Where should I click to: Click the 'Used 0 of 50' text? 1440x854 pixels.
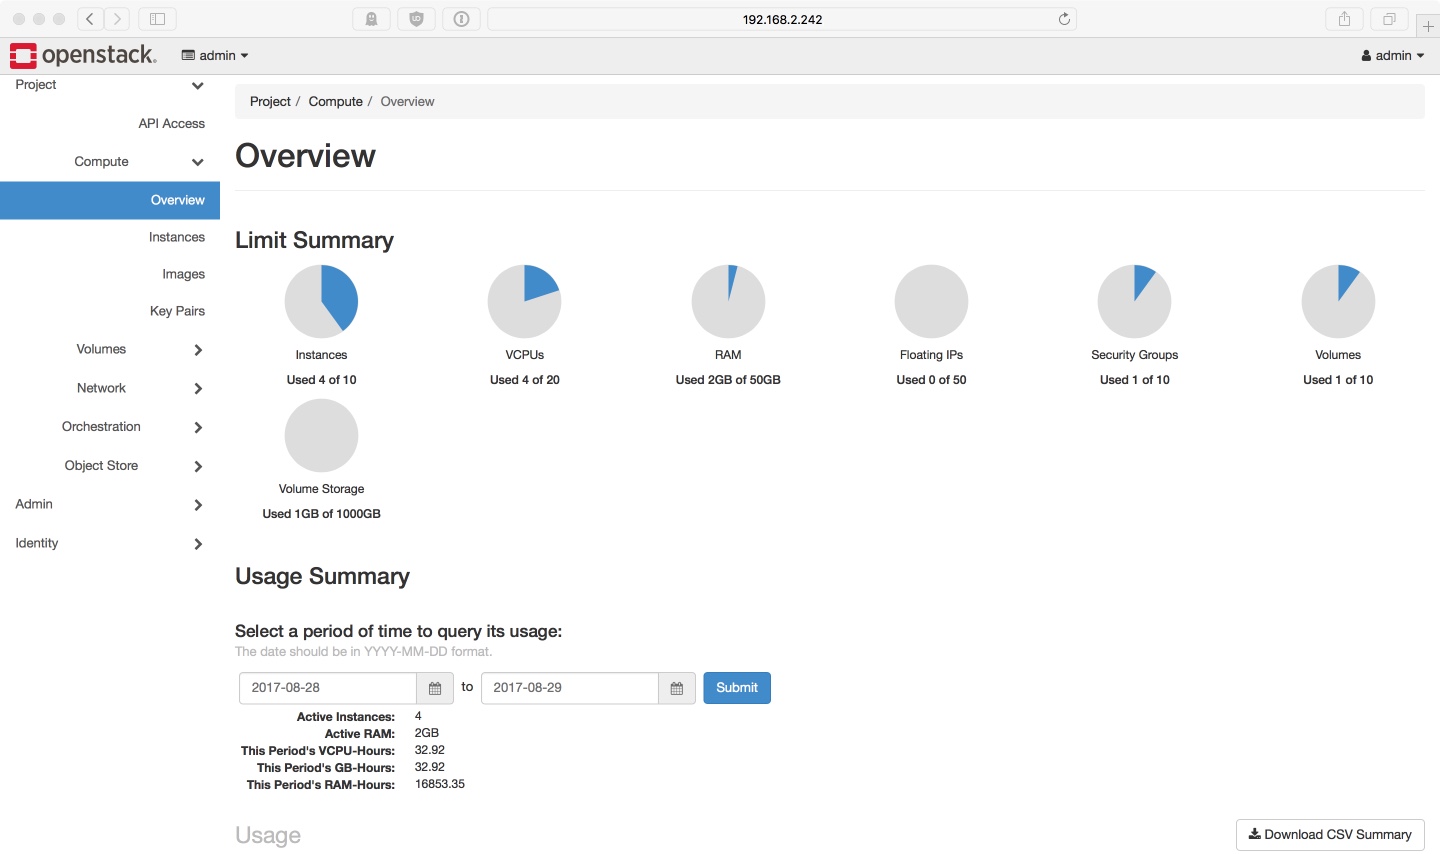(x=931, y=380)
